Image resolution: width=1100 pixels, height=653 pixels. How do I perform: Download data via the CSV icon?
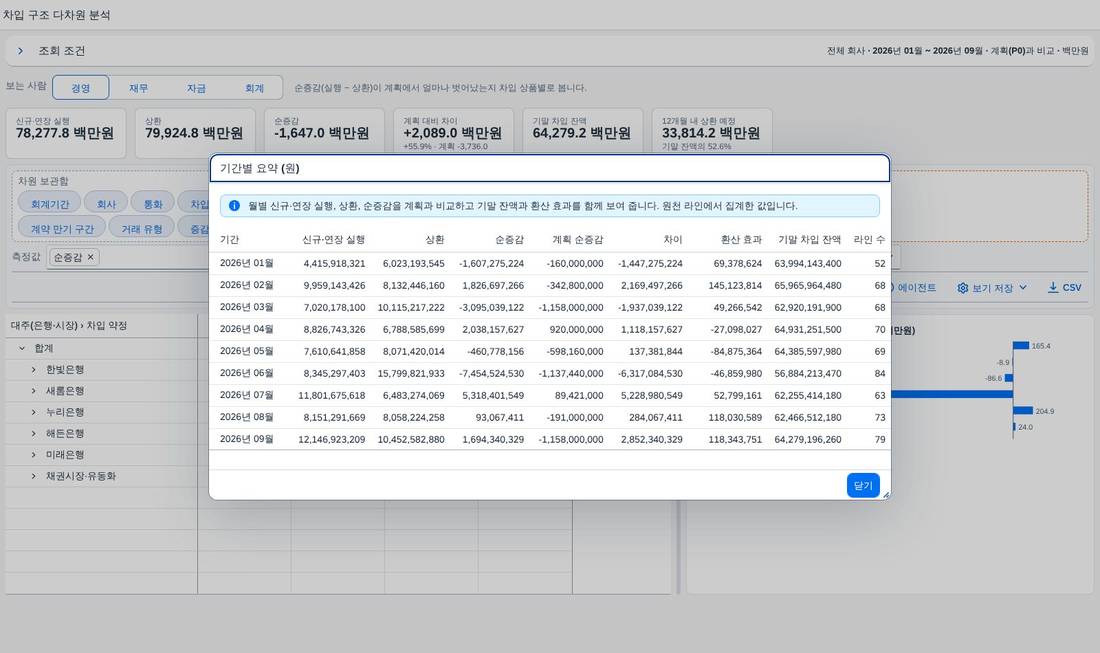(1053, 288)
